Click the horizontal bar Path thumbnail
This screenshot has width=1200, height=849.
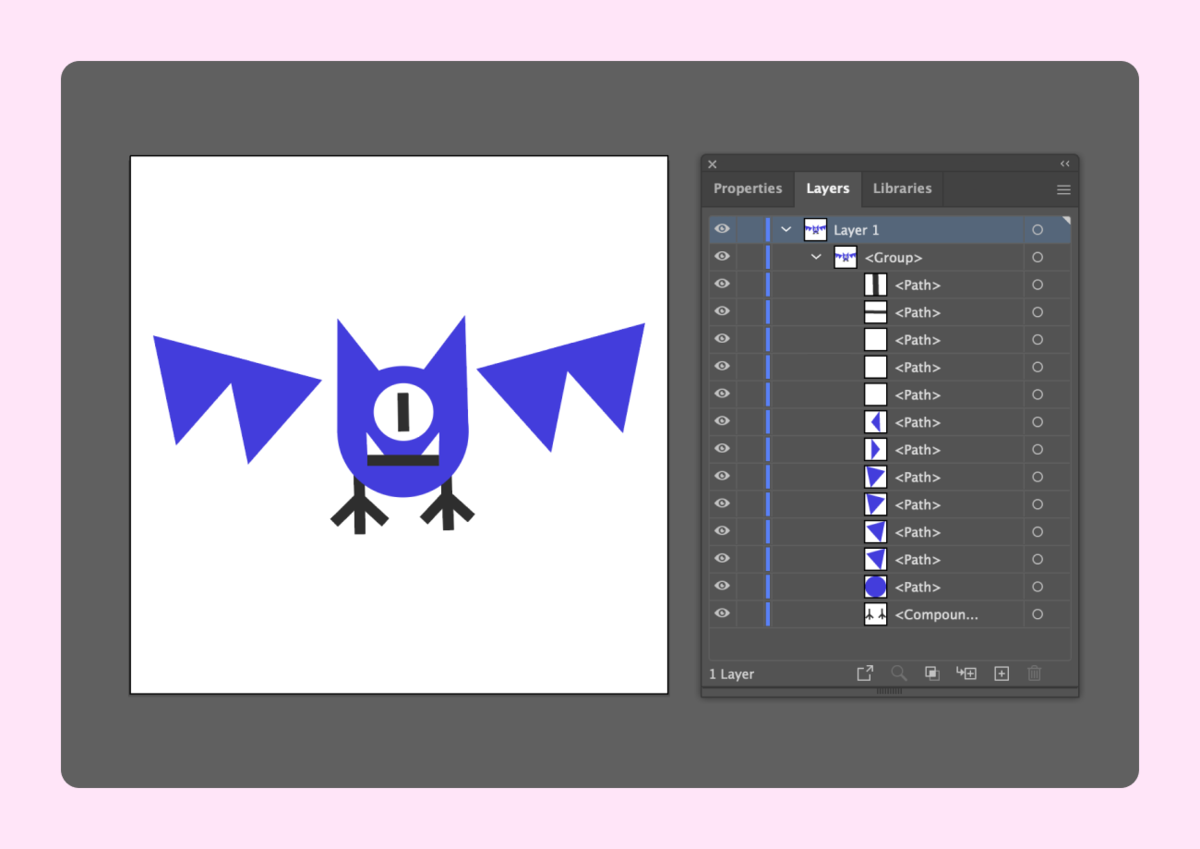click(875, 313)
